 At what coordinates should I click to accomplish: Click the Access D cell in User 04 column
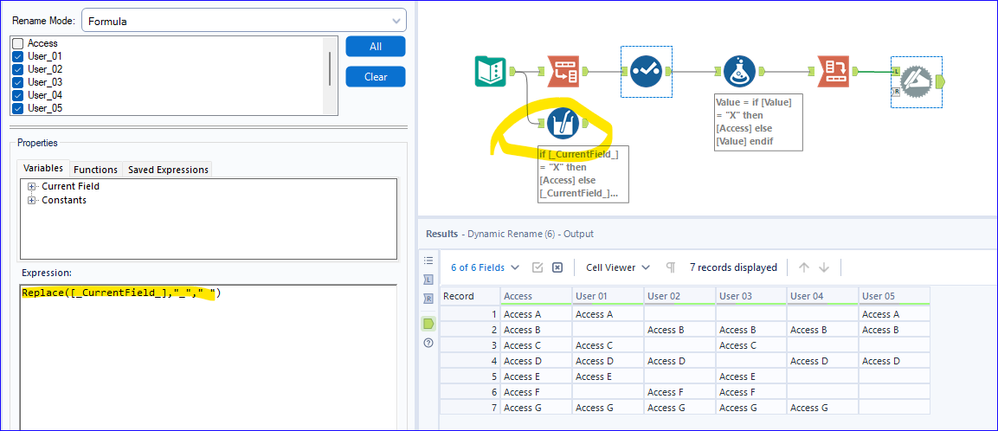pos(823,361)
